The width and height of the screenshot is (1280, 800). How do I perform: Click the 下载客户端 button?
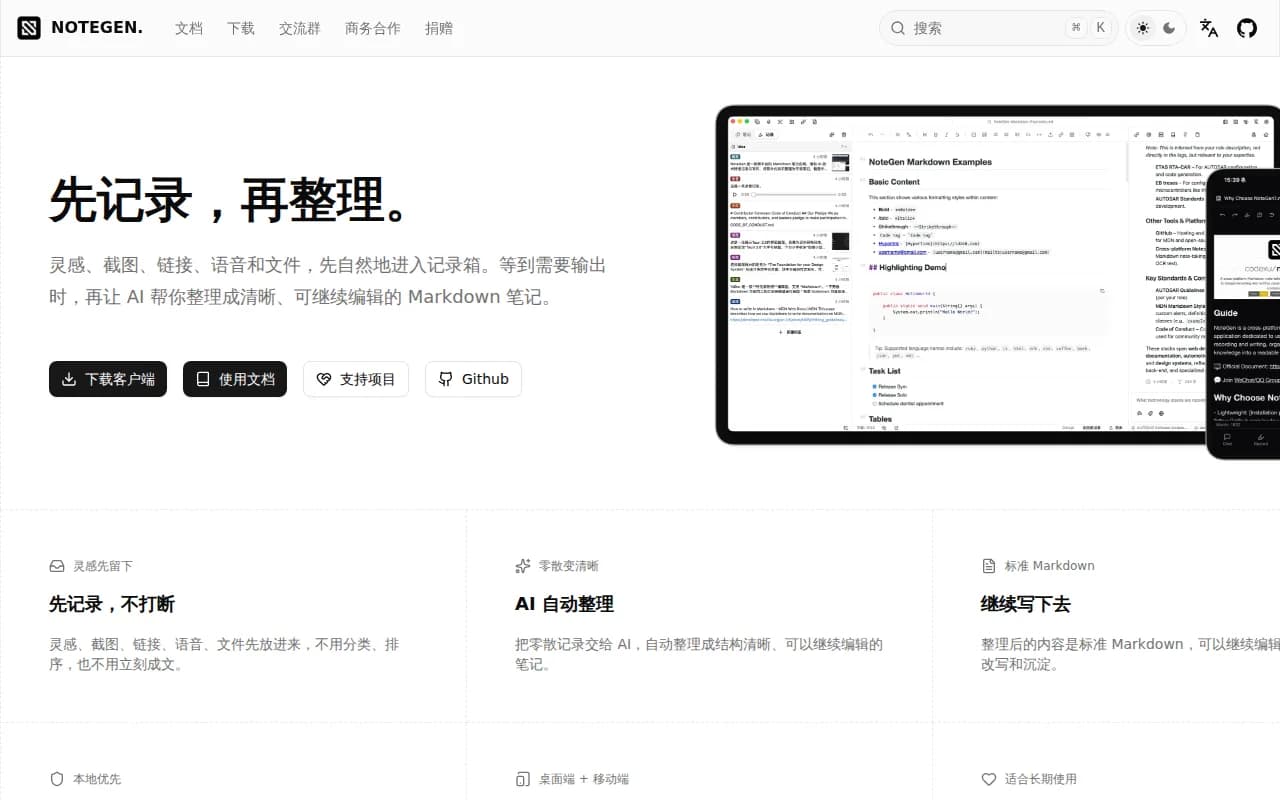coord(108,379)
